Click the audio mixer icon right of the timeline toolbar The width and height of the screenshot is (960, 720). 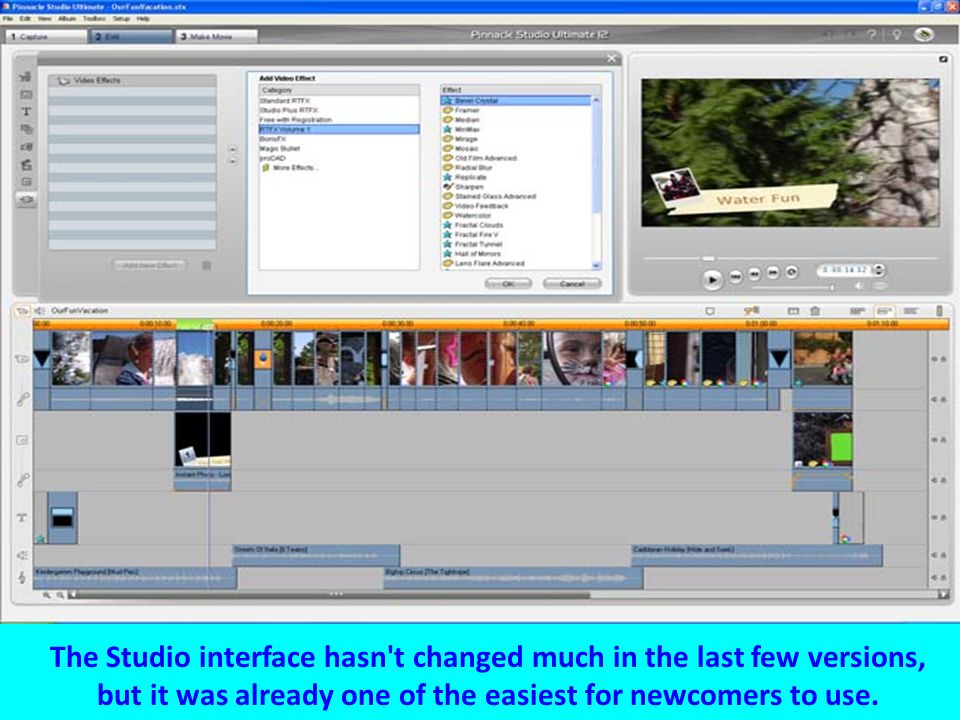coord(939,311)
